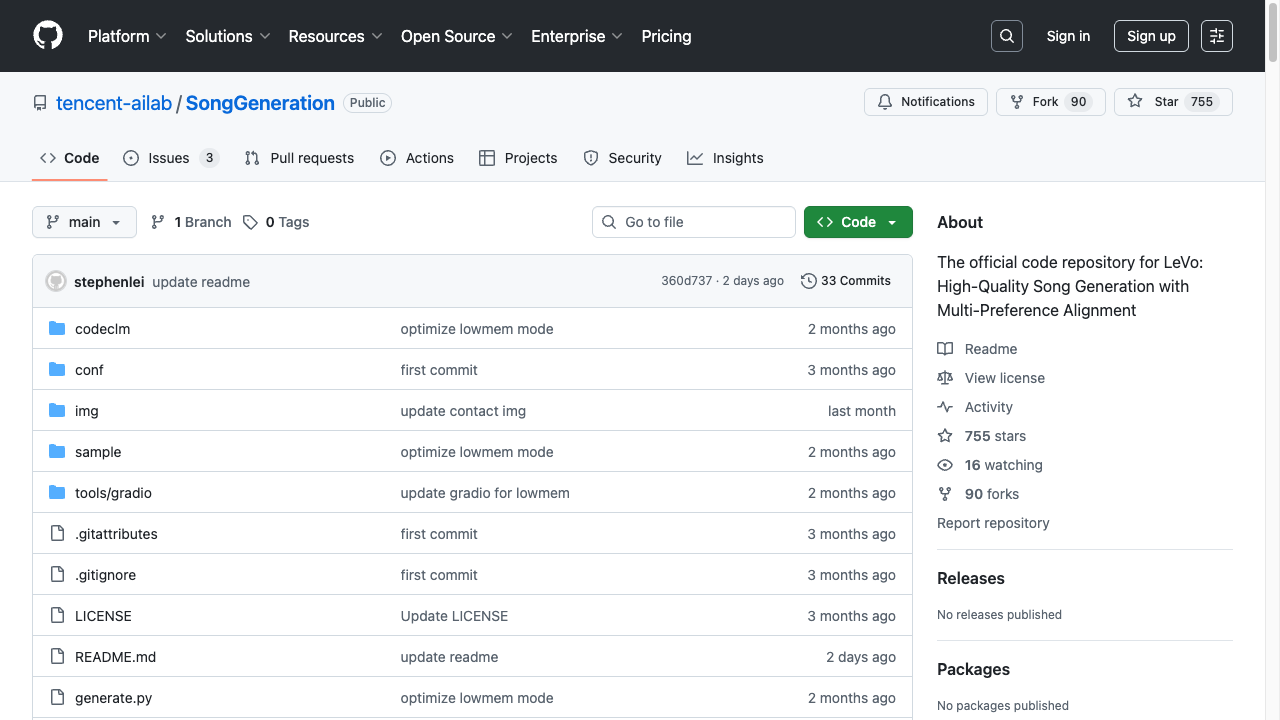Open the Resources menu chevron

377,37
